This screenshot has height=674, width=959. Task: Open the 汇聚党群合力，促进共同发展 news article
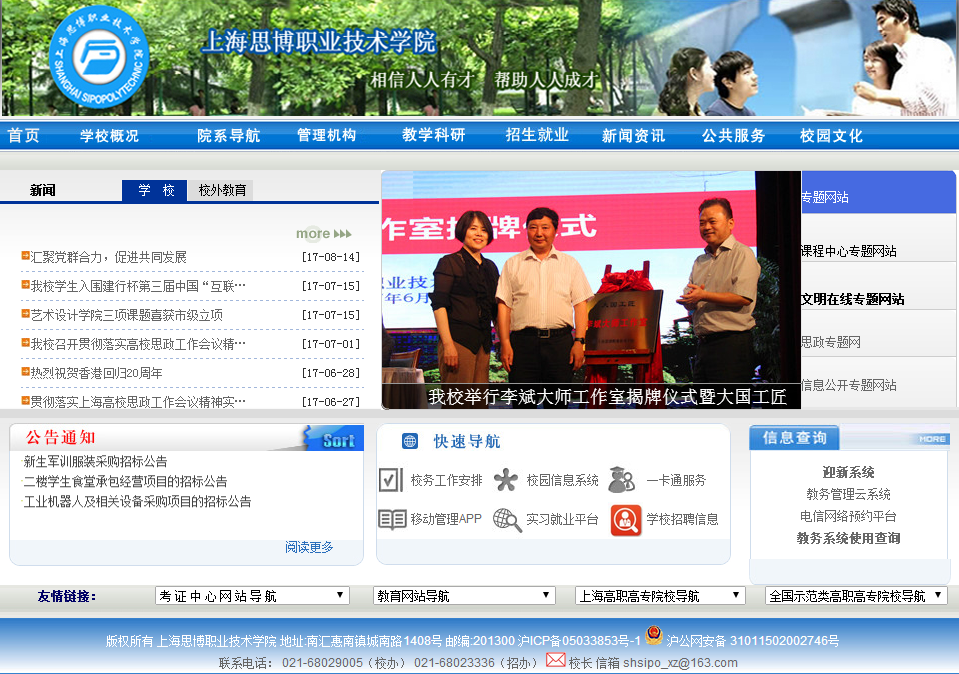(109, 257)
